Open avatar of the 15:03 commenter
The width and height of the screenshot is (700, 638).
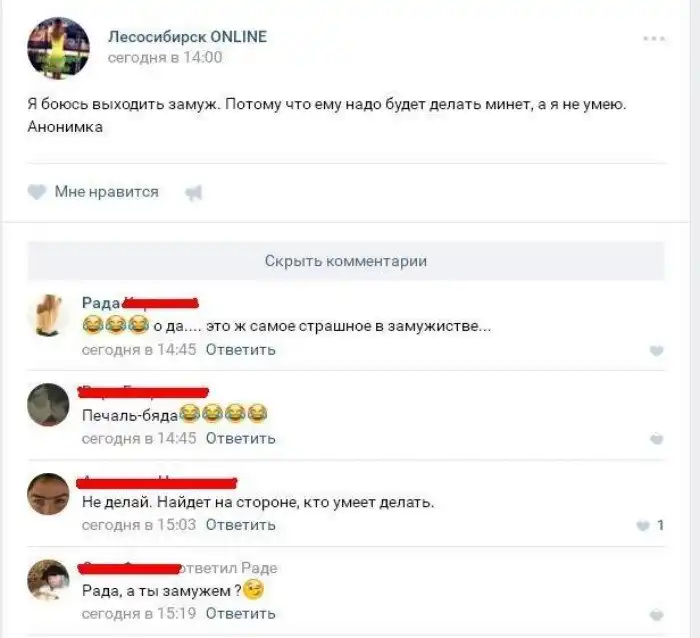pos(49,493)
